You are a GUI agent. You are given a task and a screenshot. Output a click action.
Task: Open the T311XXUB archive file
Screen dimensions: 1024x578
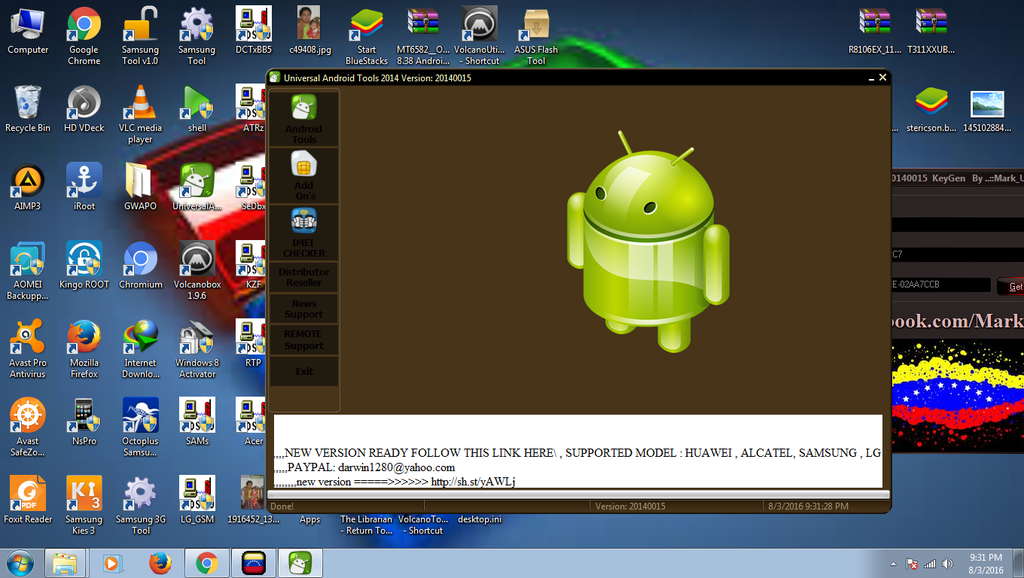[x=931, y=31]
